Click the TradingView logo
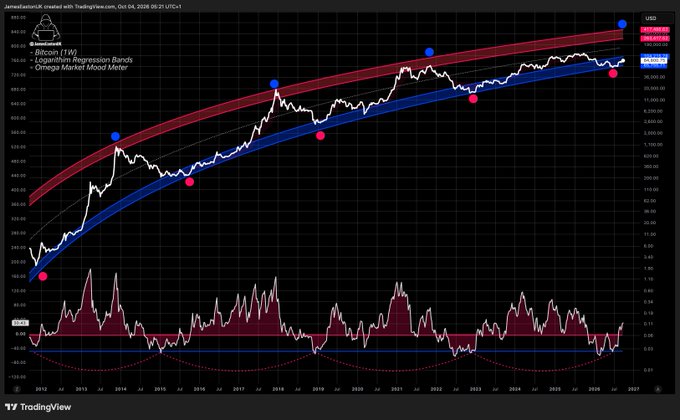The width and height of the screenshot is (680, 420). point(38,407)
